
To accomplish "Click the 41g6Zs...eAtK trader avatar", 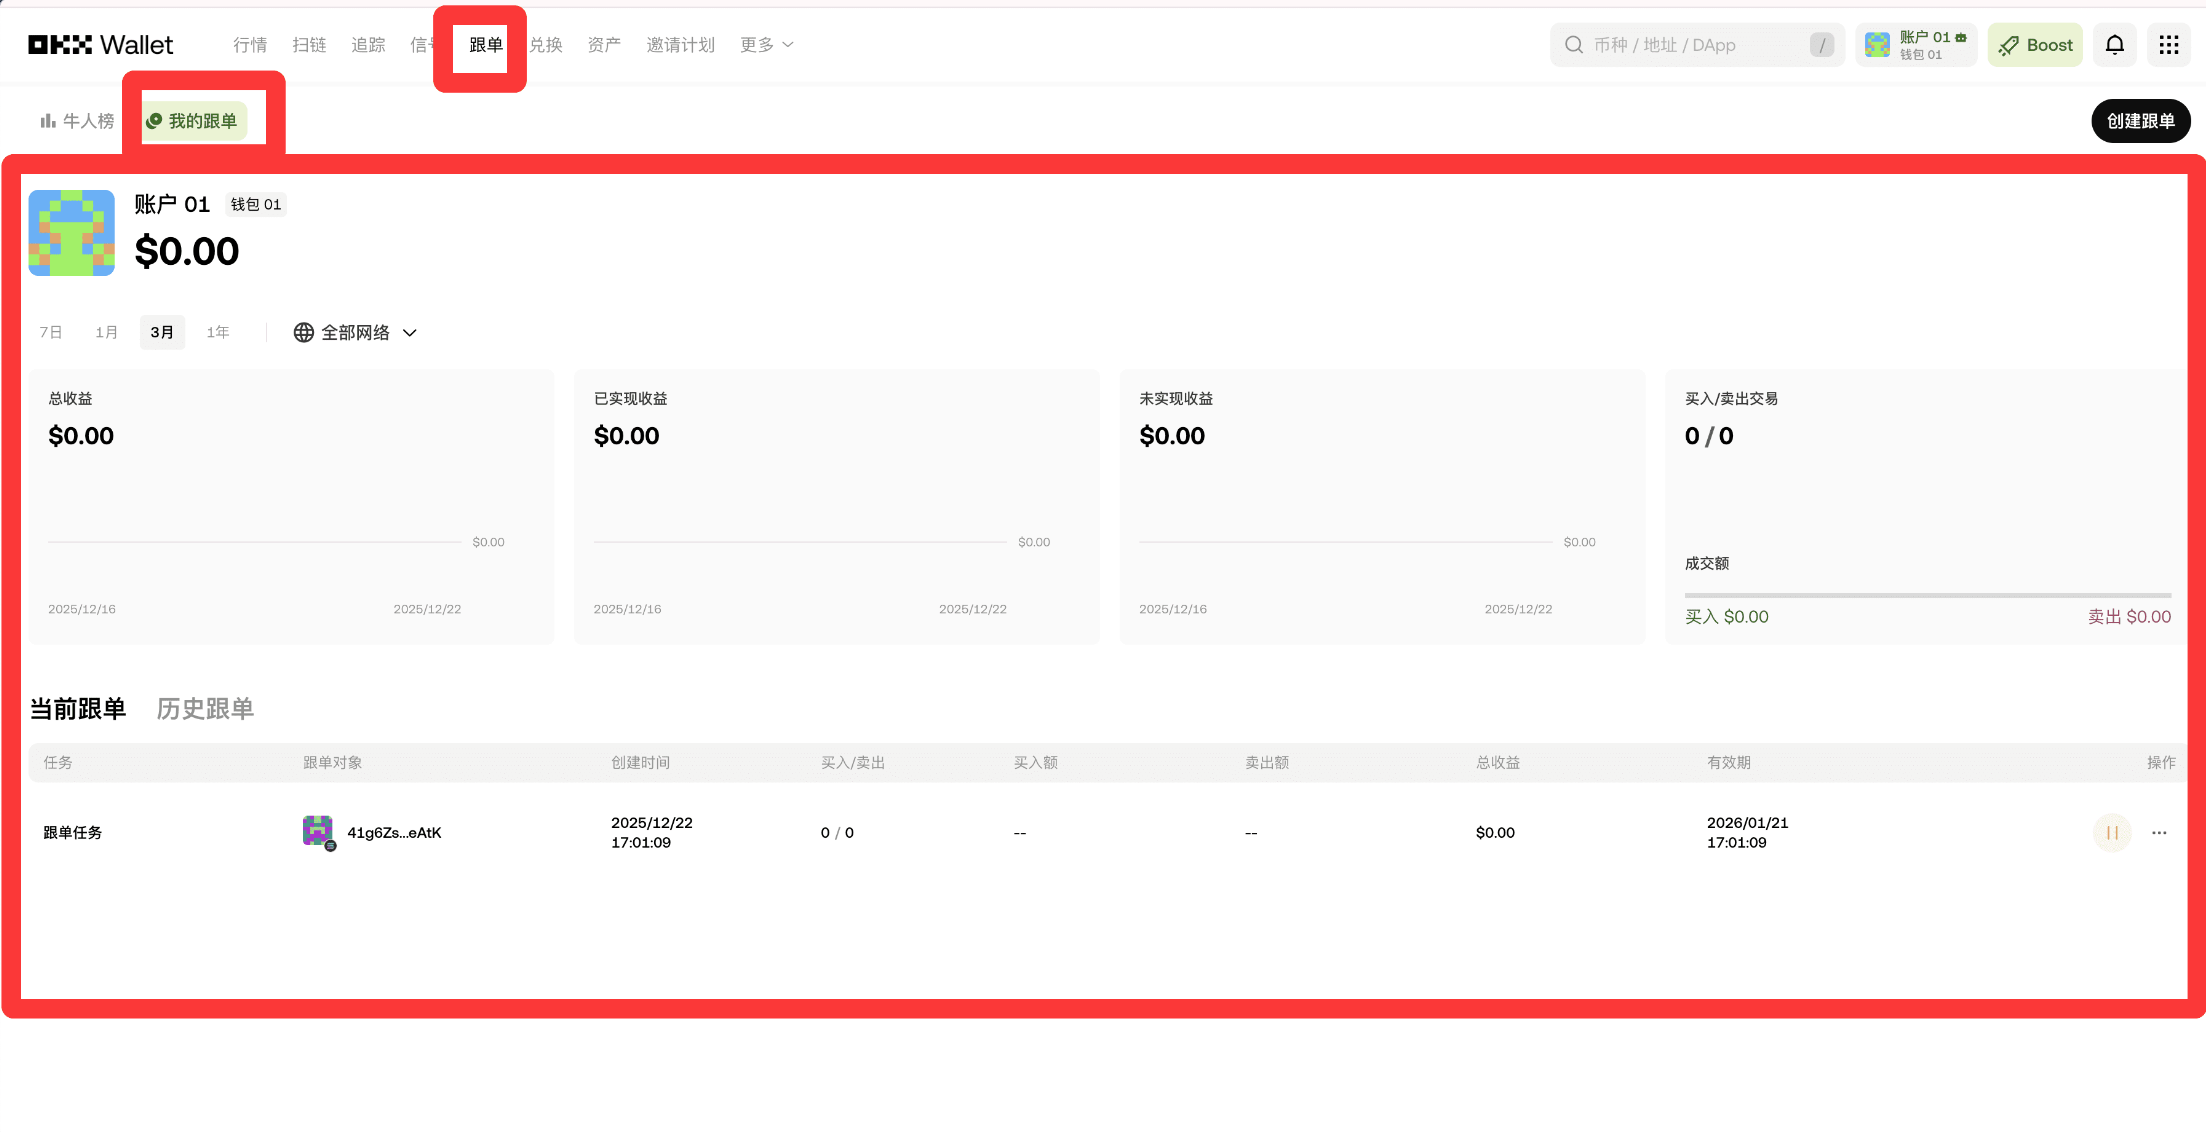I will [318, 831].
